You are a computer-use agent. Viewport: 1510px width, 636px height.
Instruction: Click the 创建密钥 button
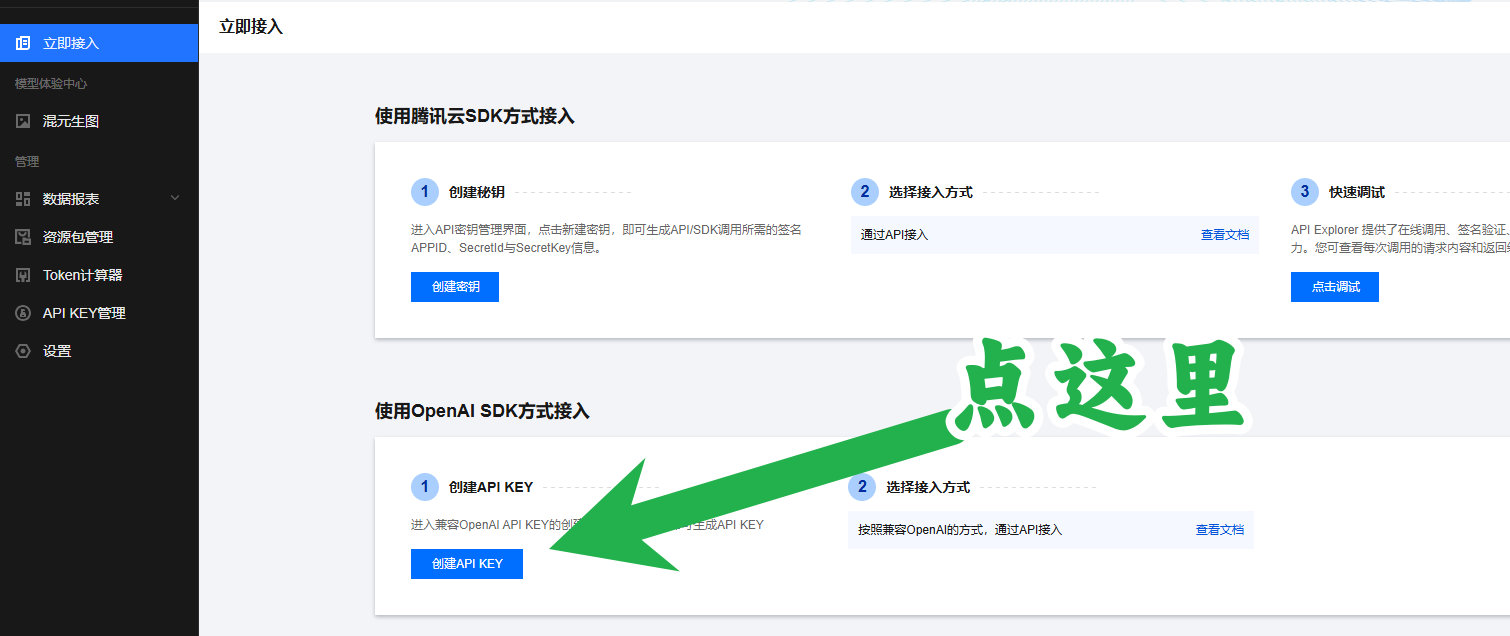pyautogui.click(x=455, y=287)
